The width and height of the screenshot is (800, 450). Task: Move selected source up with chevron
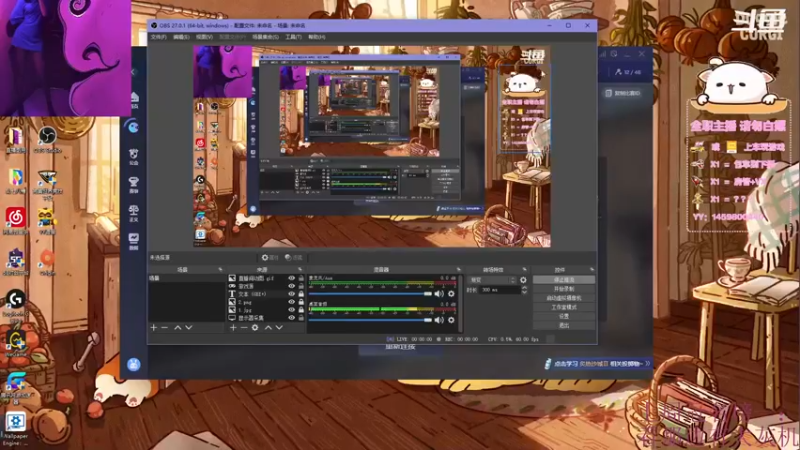[268, 328]
